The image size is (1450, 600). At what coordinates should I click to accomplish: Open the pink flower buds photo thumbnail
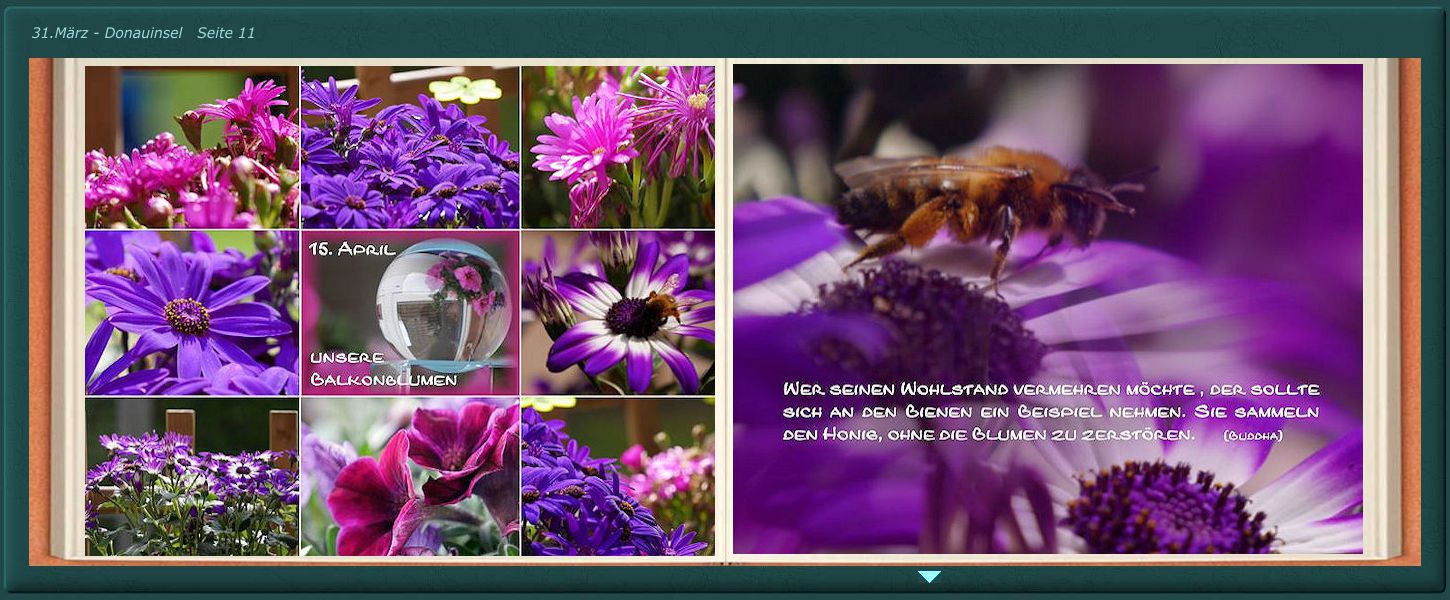[192, 147]
